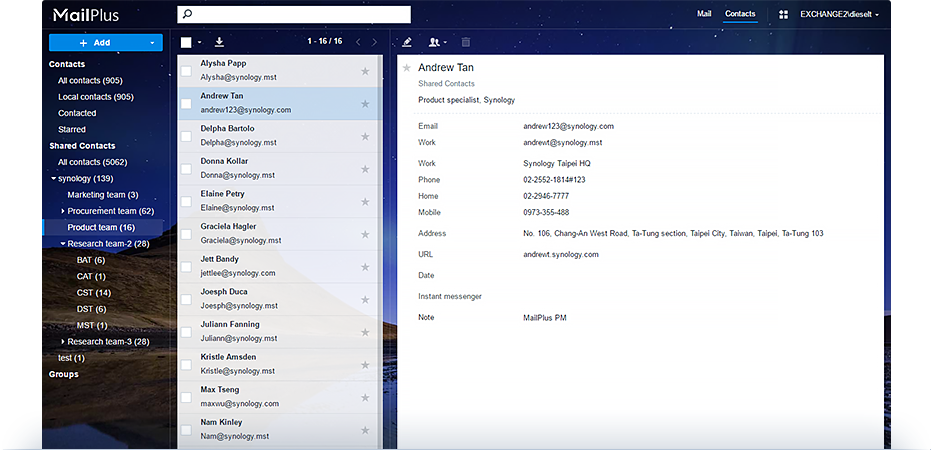This screenshot has width=933, height=450.
Task: Select Product team (16)
Action: click(x=101, y=227)
